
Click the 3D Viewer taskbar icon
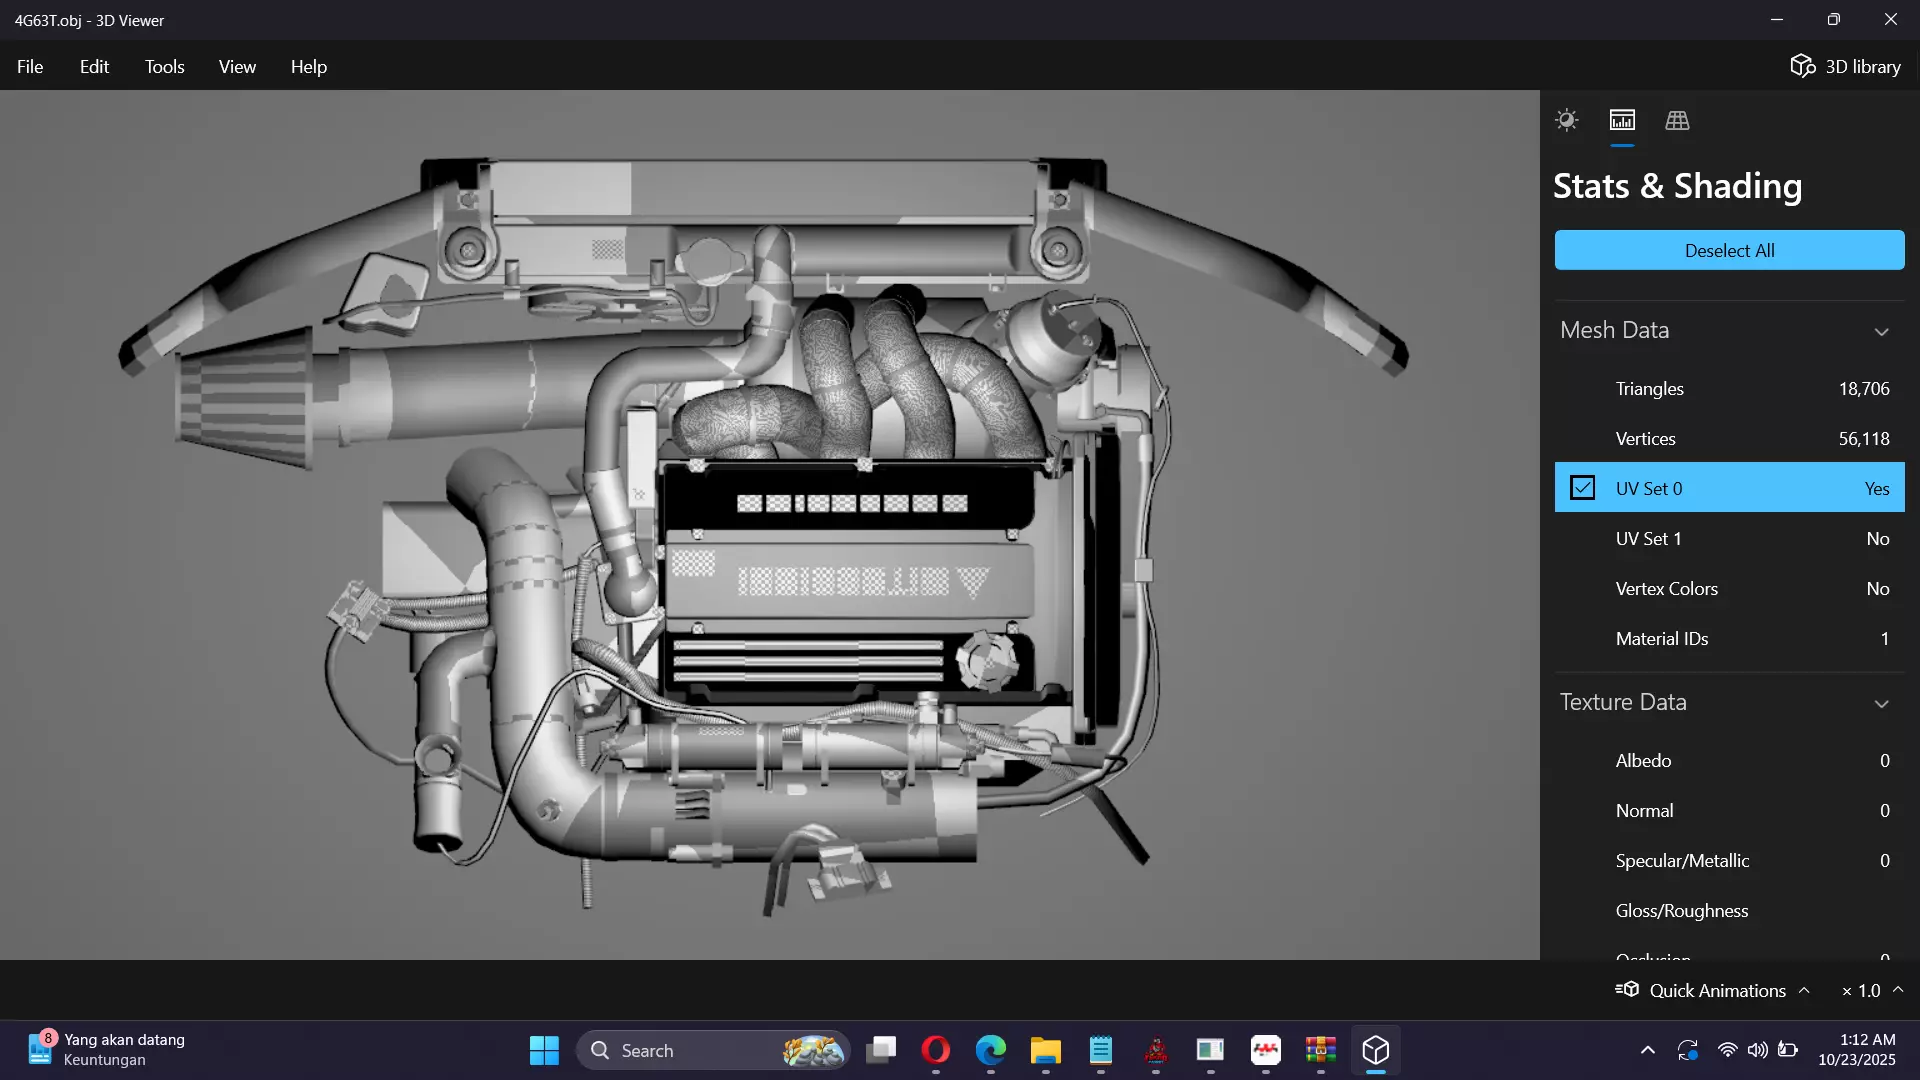pos(1376,1050)
